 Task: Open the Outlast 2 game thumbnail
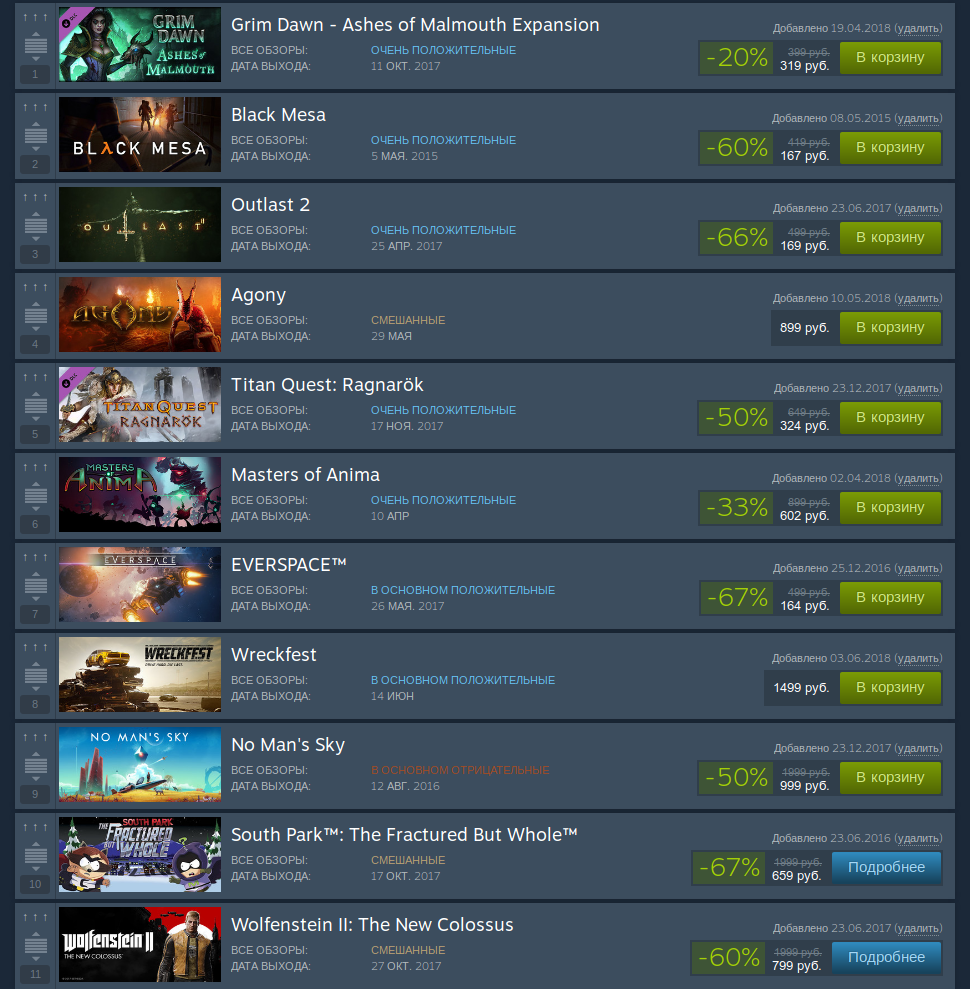click(140, 225)
